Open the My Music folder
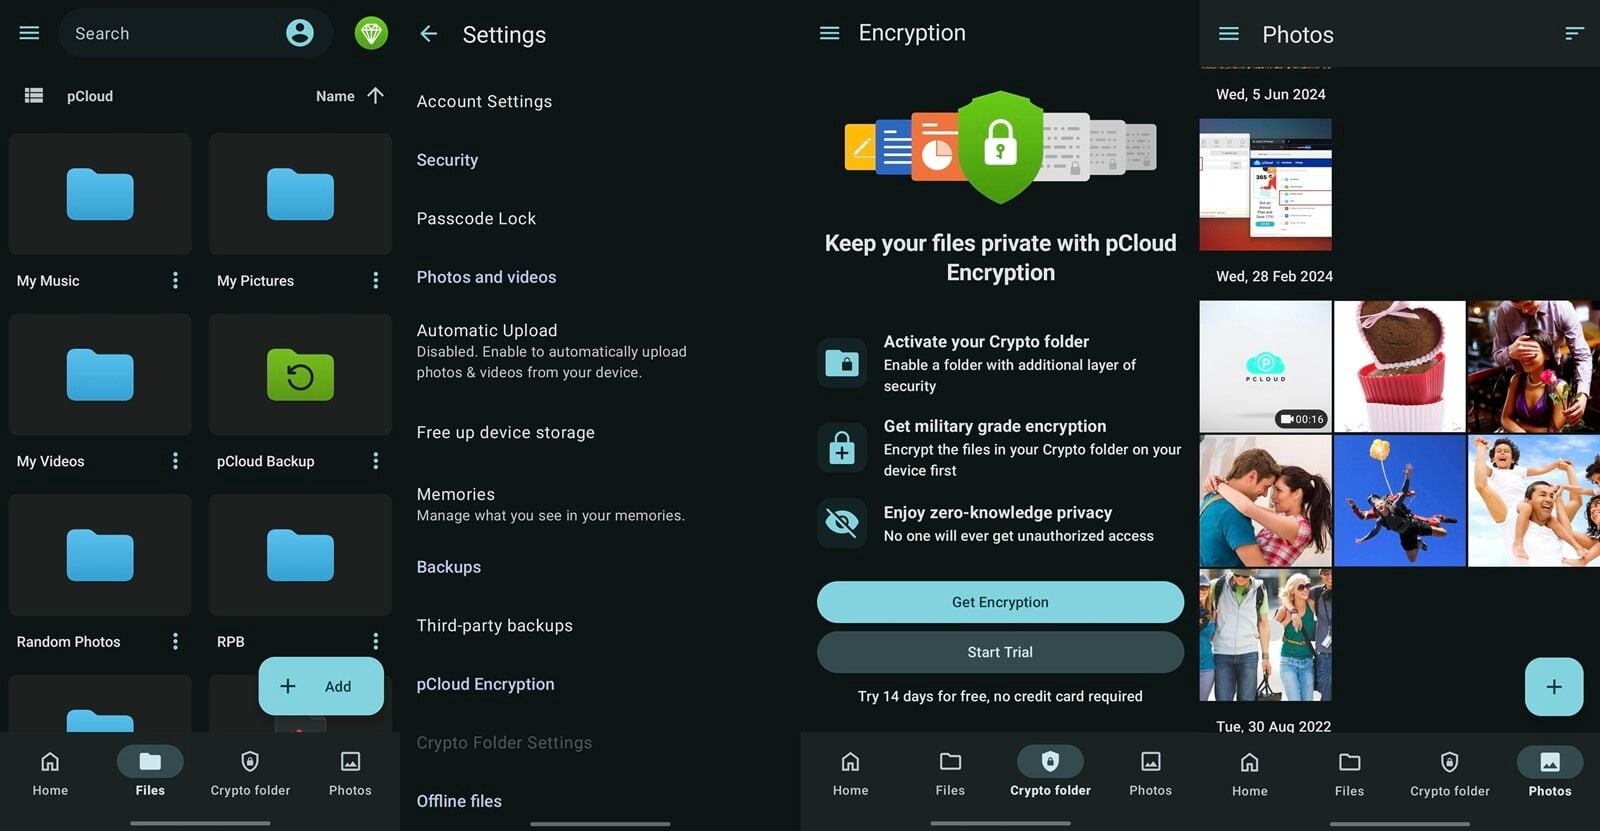 click(x=100, y=194)
